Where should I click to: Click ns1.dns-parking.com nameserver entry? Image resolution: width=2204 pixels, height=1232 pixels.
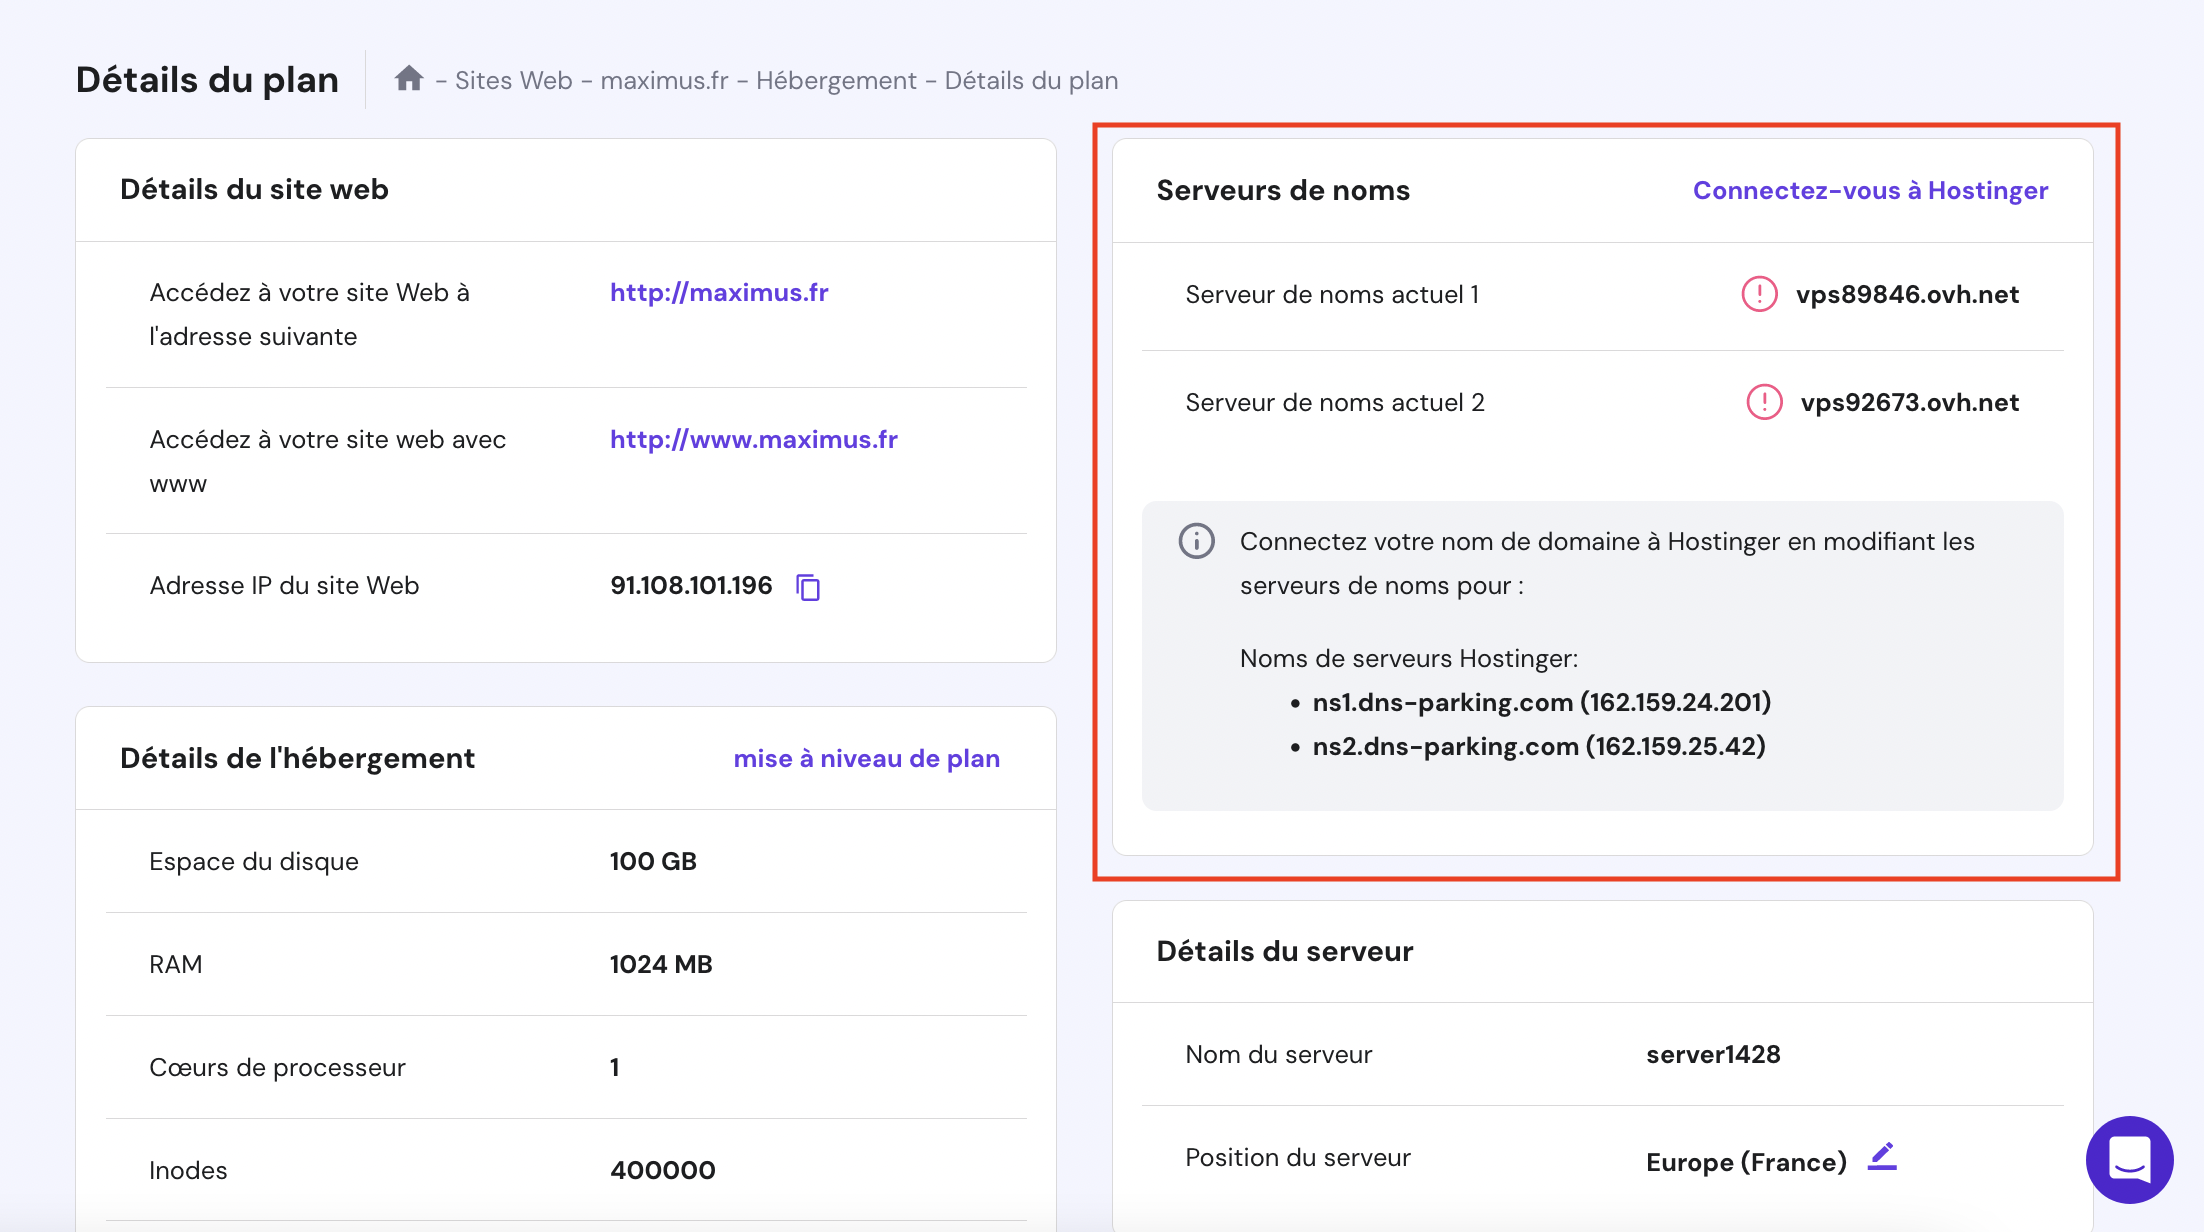tap(1541, 702)
